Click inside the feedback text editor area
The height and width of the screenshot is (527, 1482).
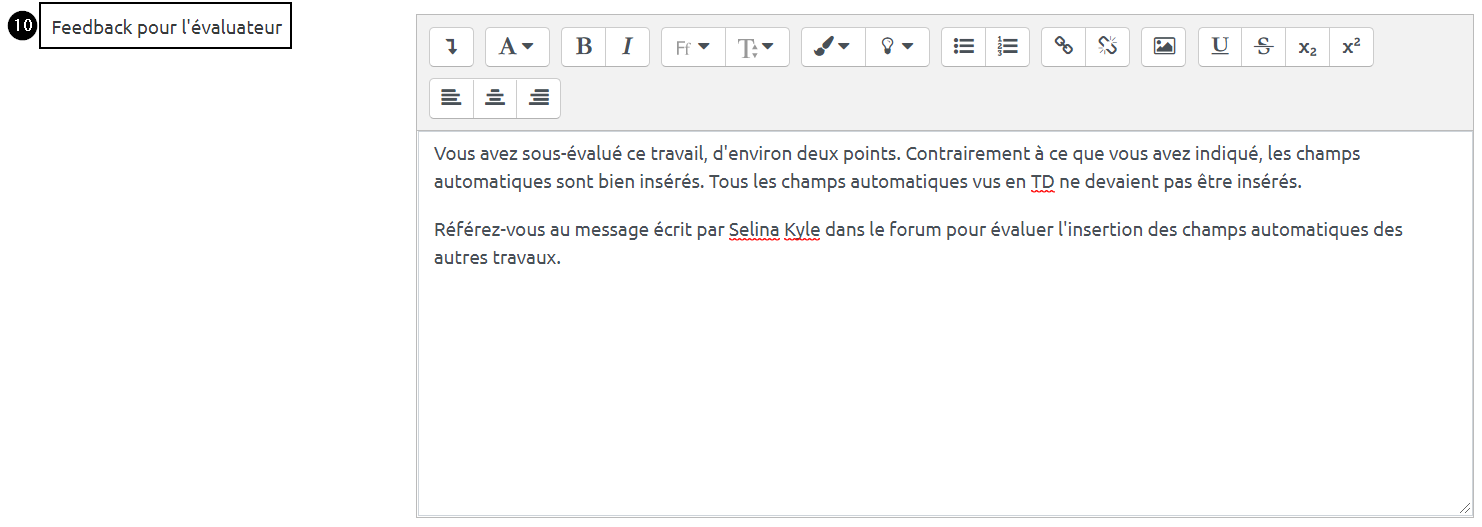pos(944,380)
